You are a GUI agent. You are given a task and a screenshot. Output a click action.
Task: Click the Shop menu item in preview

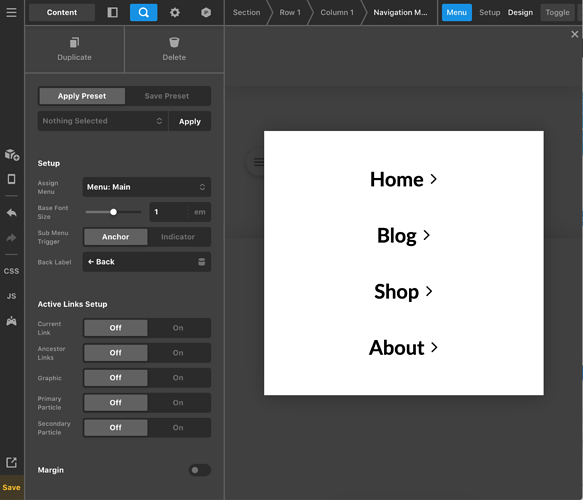[x=397, y=292]
